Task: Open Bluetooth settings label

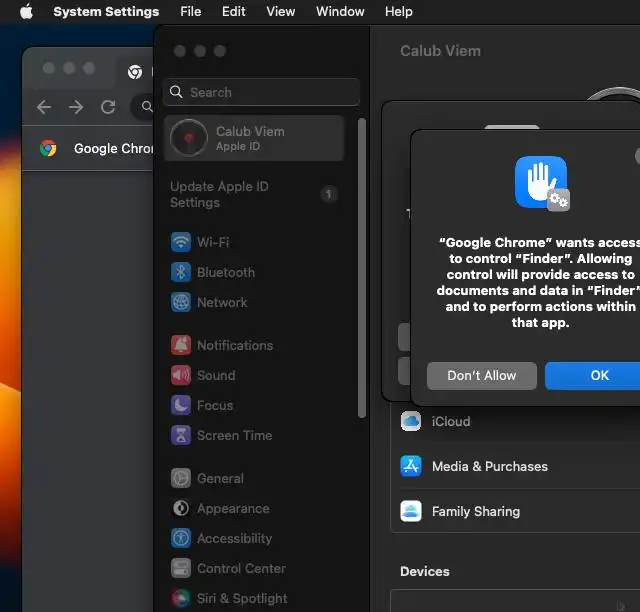Action: pyautogui.click(x=226, y=272)
